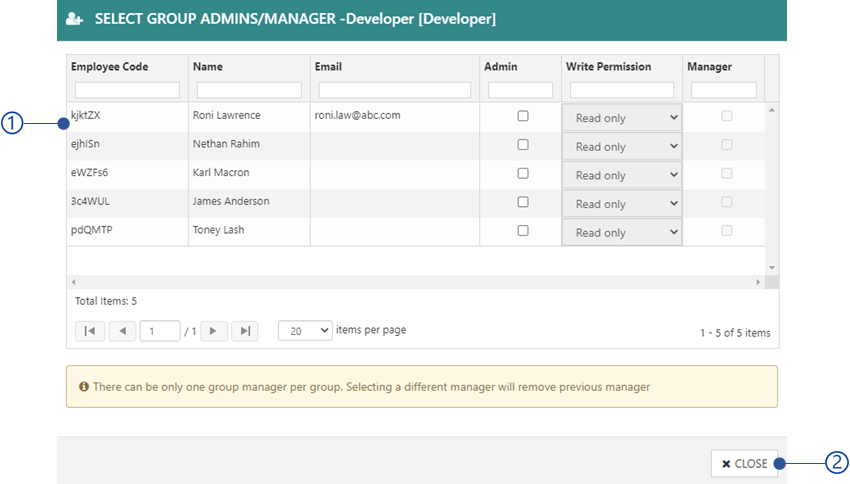The height and width of the screenshot is (484, 850).
Task: Click the name Nethan Rahim
Action: pos(226,144)
